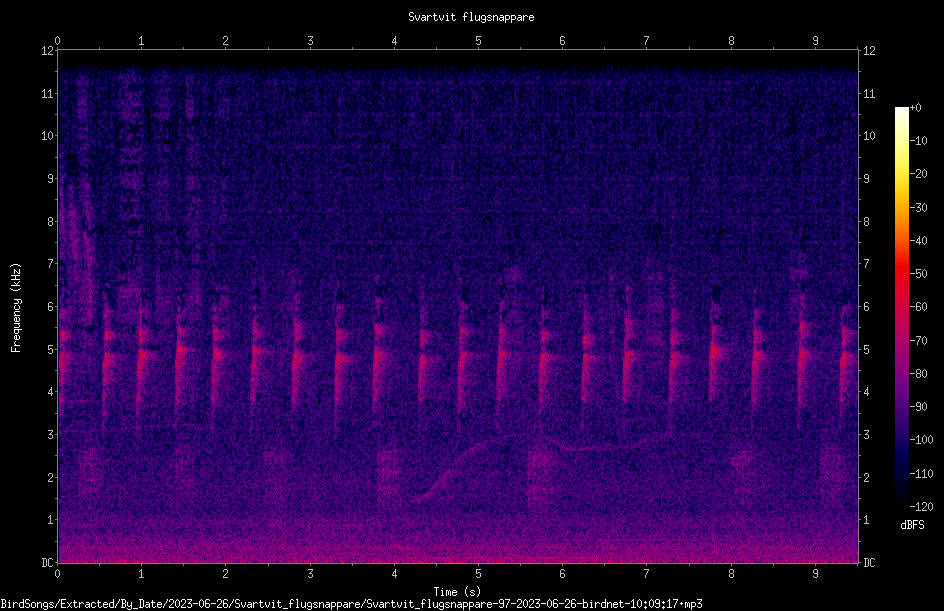Click the '-30' value on the color scale

coord(918,207)
